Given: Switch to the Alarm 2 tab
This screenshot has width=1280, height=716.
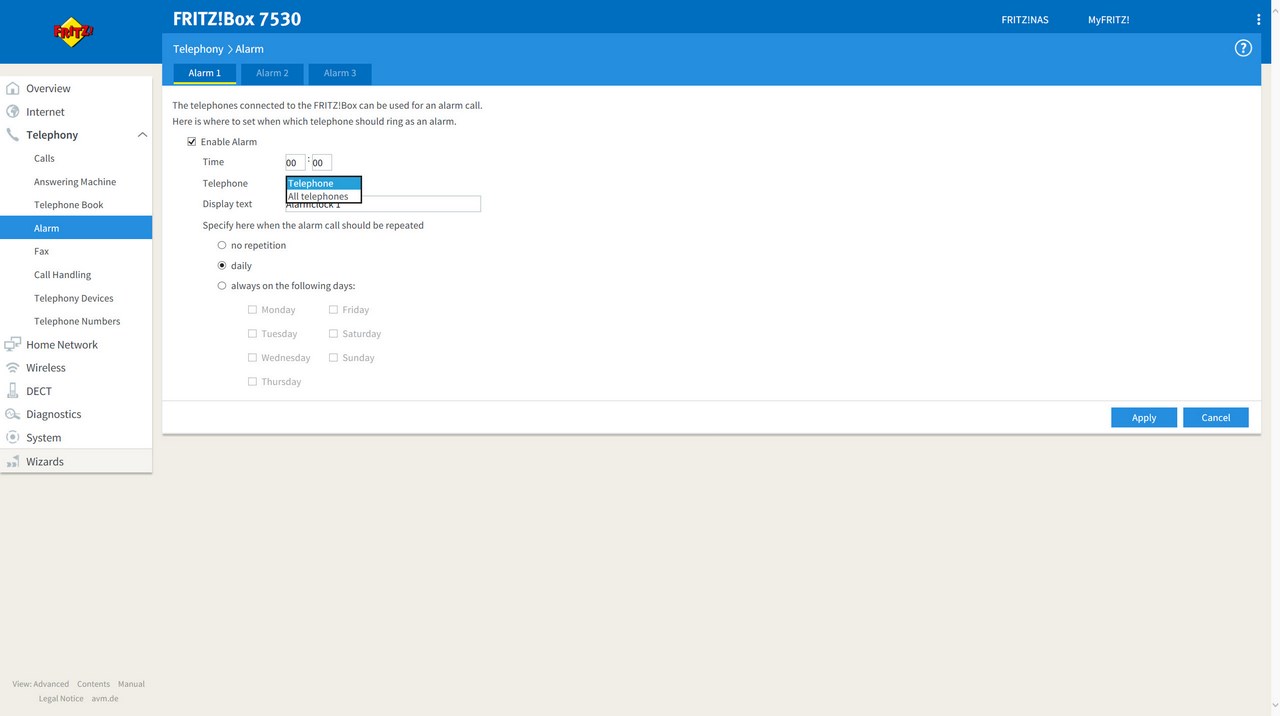Looking at the screenshot, I should pos(272,73).
